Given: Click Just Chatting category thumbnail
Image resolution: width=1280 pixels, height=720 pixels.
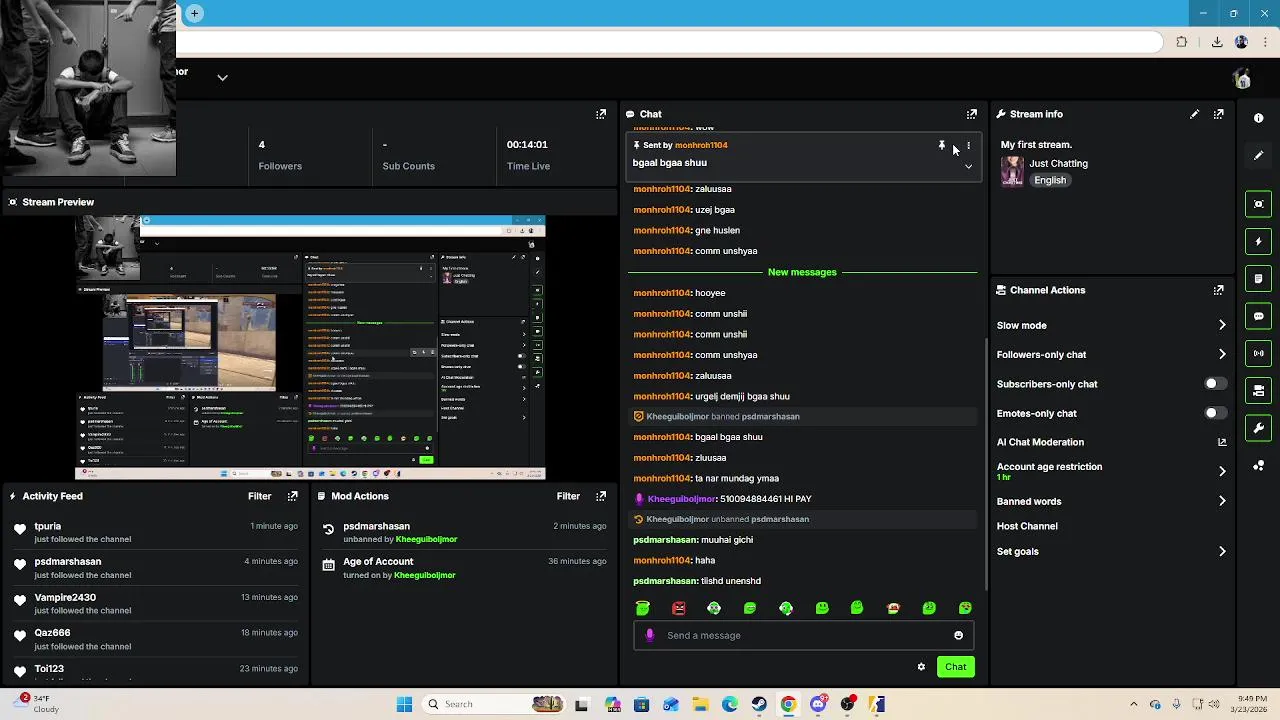Looking at the screenshot, I should tap(1012, 171).
